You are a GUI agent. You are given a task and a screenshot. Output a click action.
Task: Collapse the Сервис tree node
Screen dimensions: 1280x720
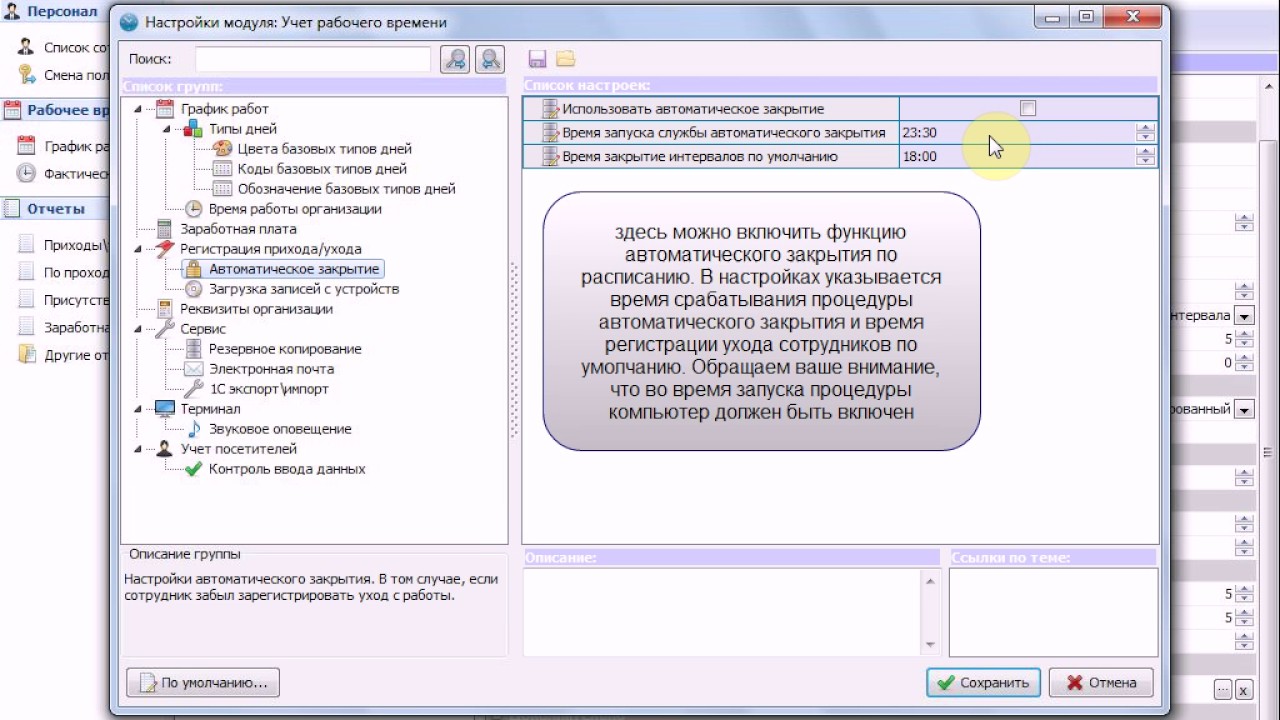click(138, 329)
